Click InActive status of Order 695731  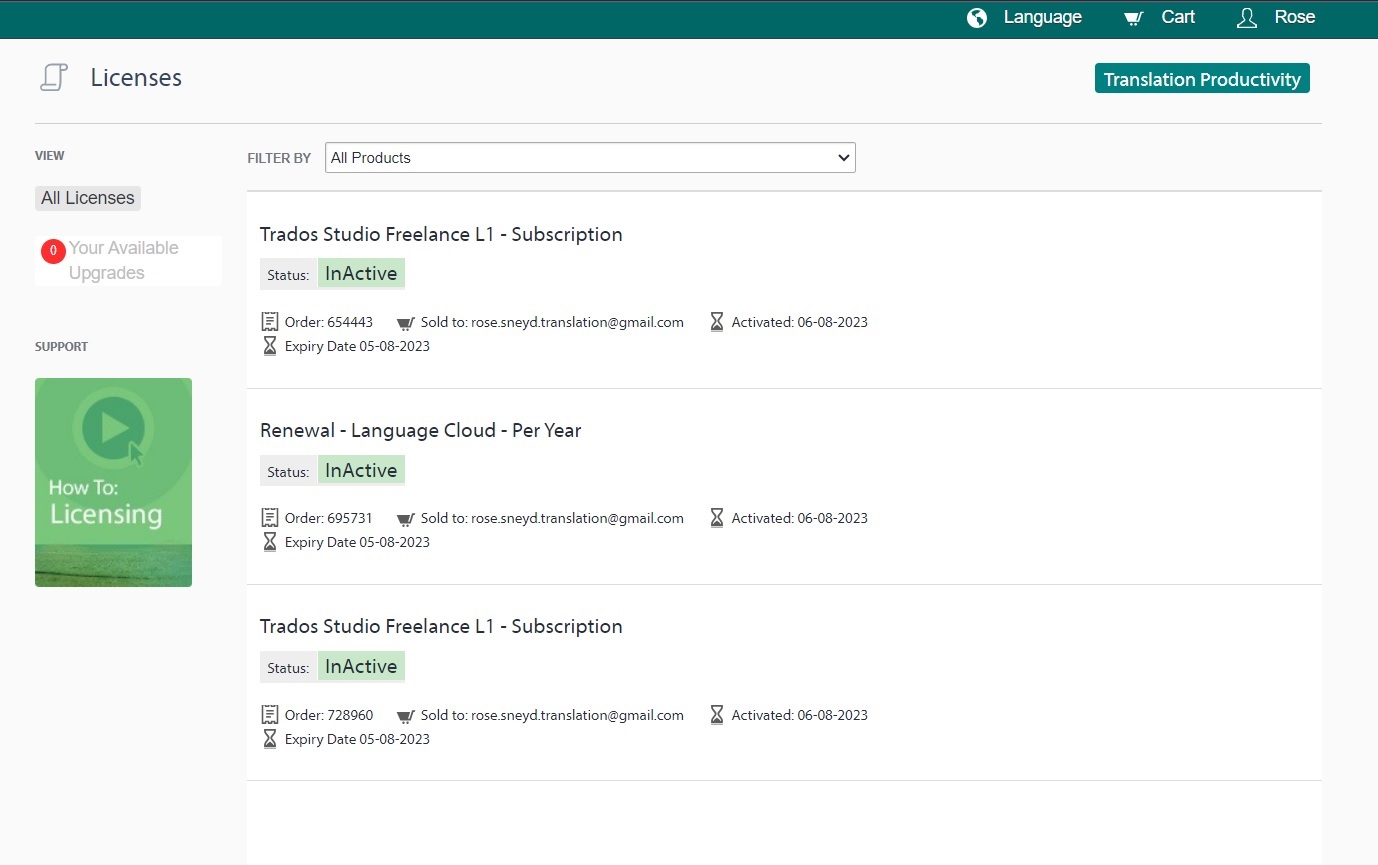point(361,470)
